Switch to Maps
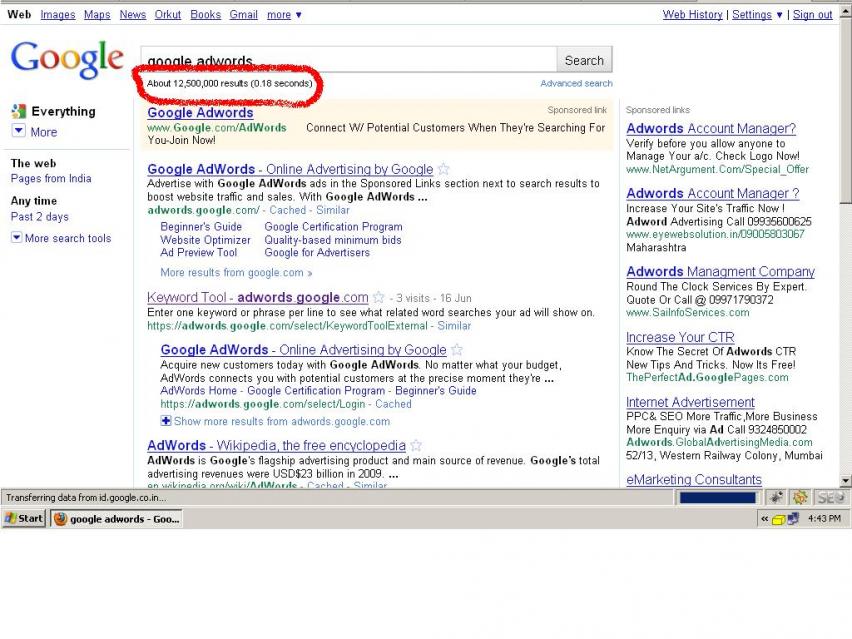852x639 pixels. click(97, 15)
